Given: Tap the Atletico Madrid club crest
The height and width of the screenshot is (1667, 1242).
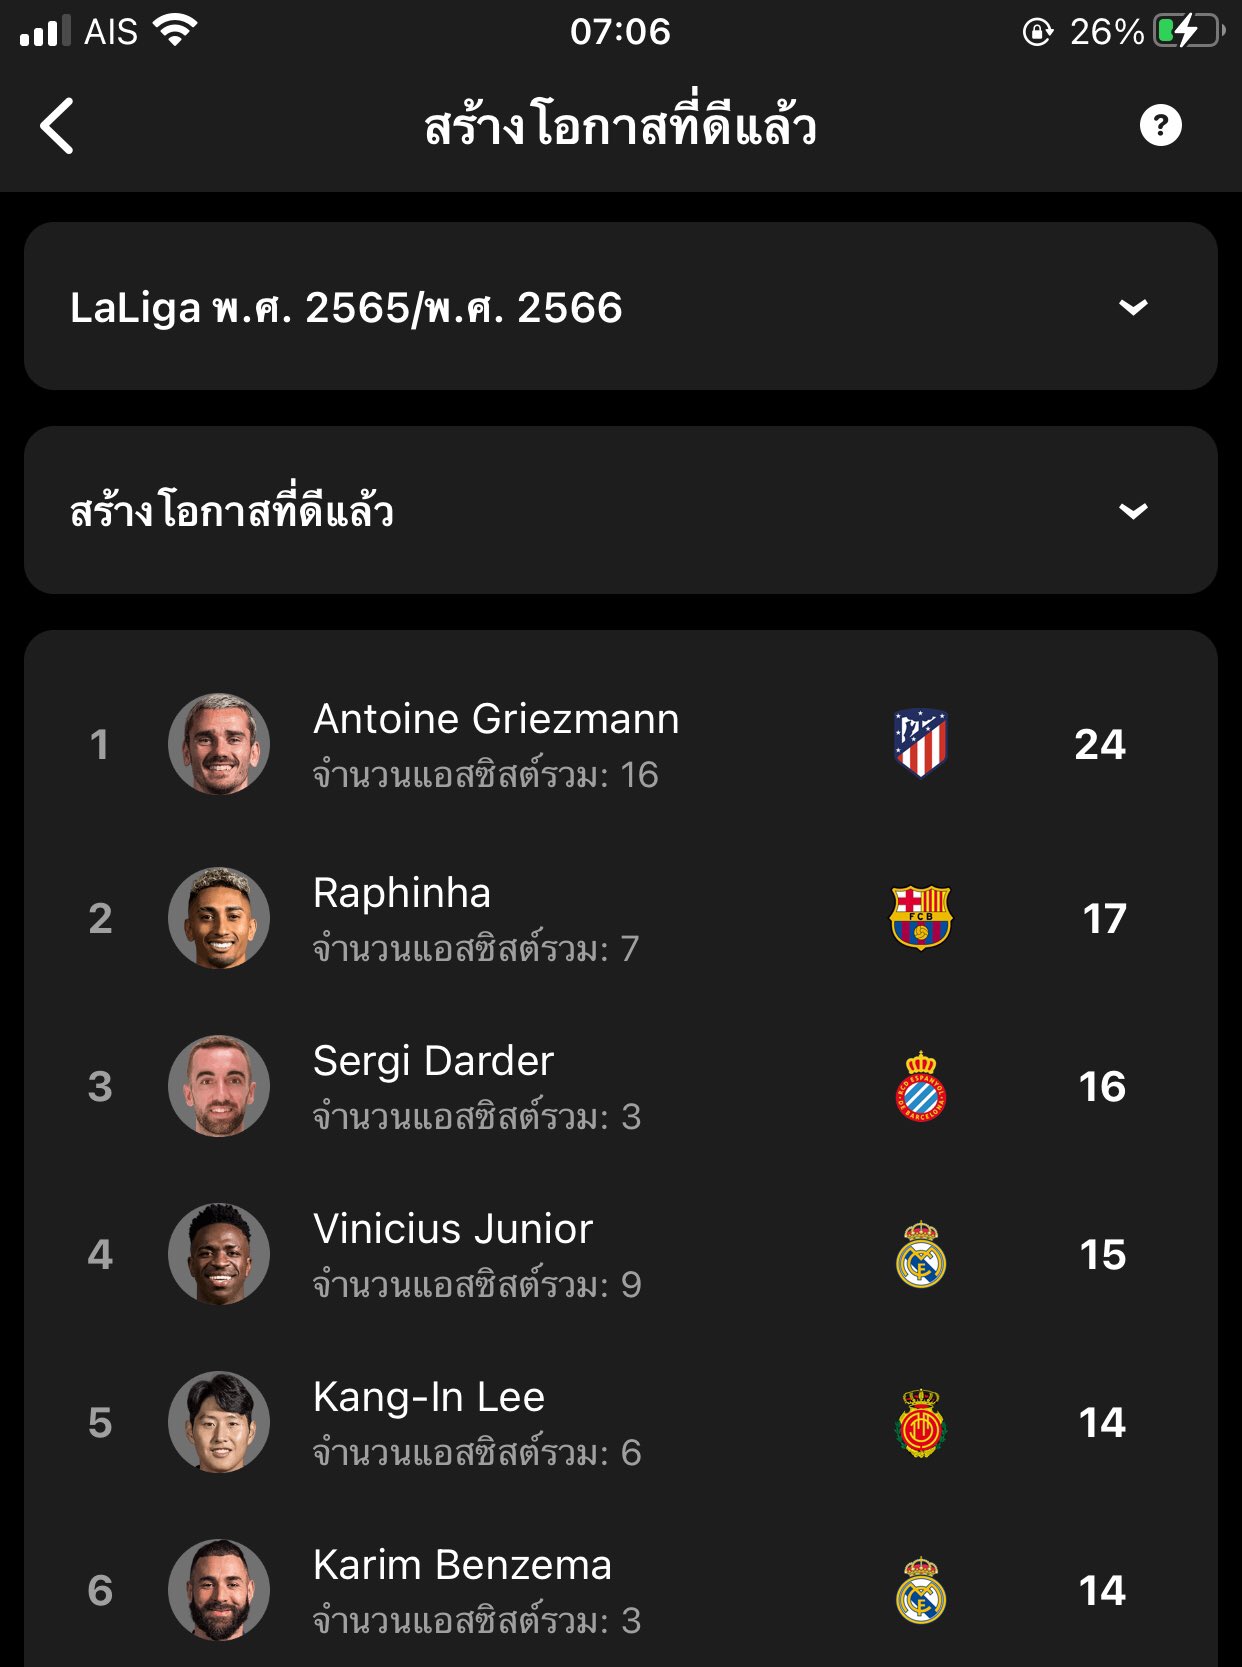Looking at the screenshot, I should 920,743.
